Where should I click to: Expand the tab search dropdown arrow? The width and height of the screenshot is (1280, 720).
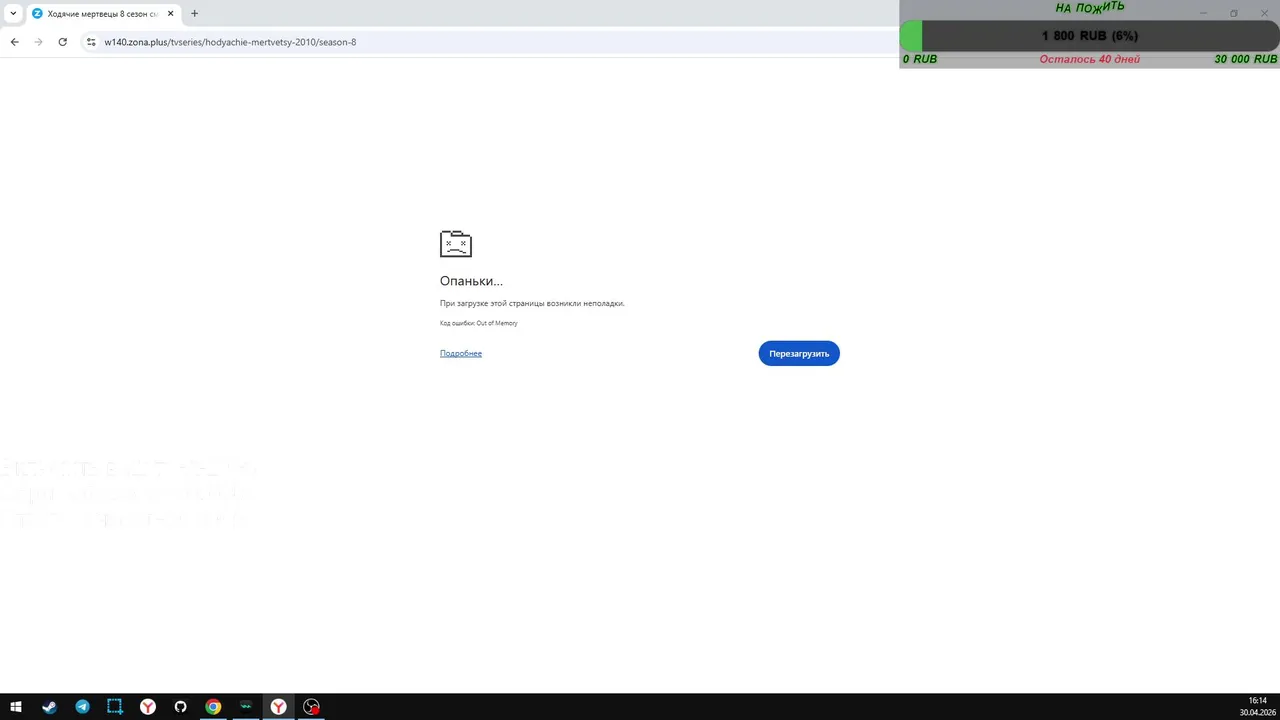tap(13, 14)
